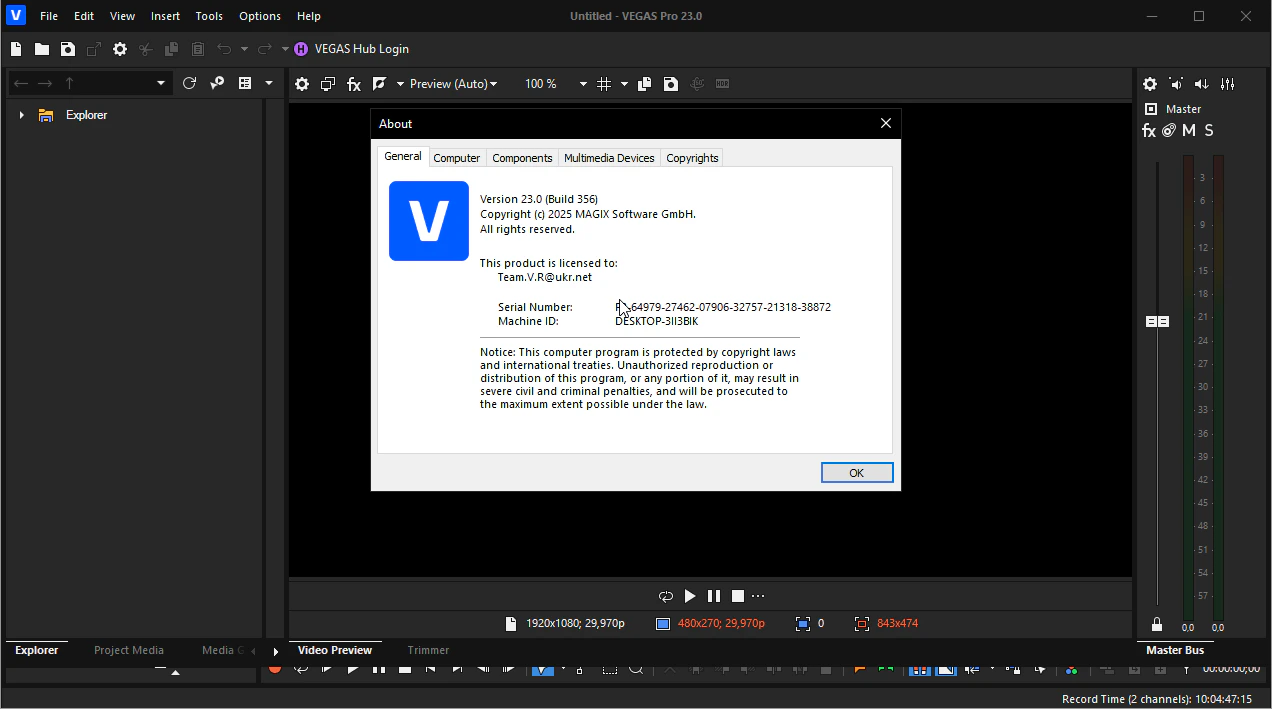This screenshot has height=709, width=1272.
Task: Save snapshot to file from preview toolbar
Action: (x=671, y=84)
